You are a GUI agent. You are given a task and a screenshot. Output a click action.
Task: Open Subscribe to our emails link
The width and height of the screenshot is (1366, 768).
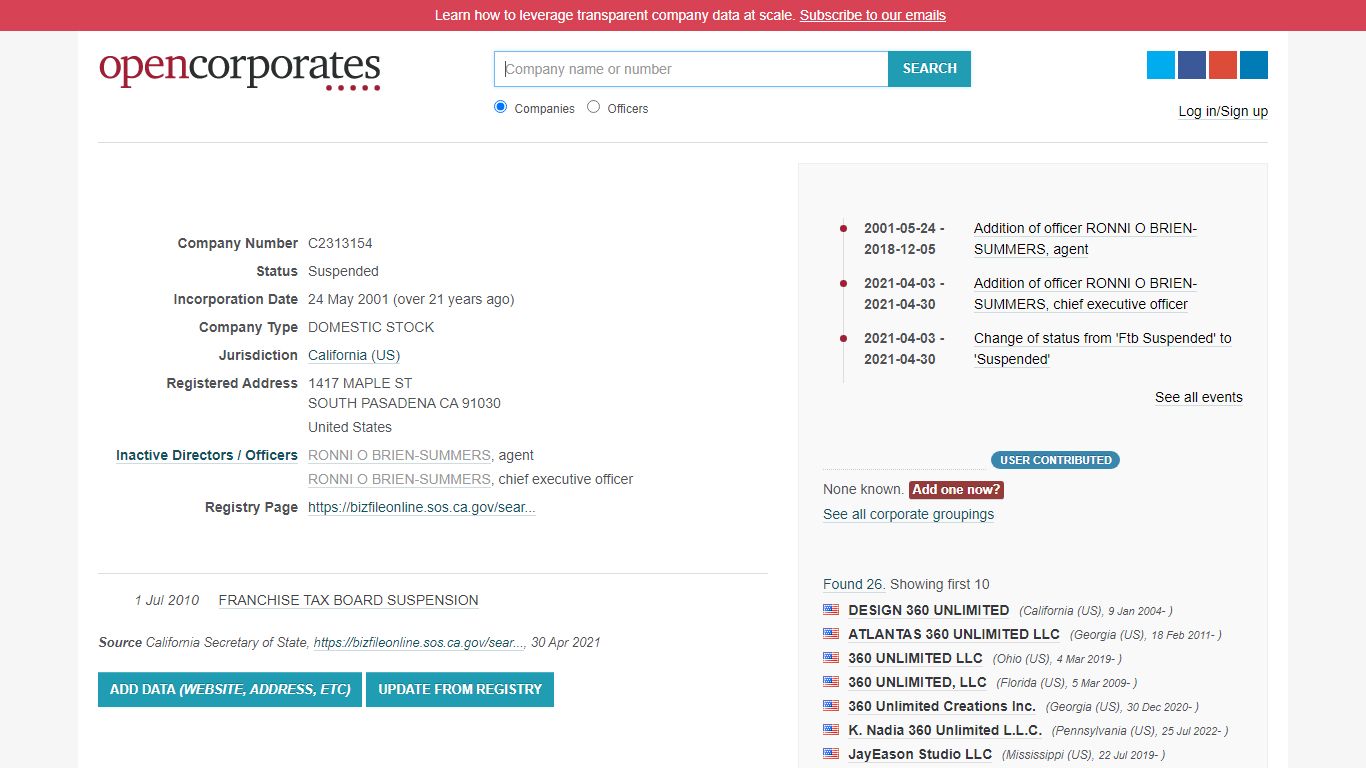873,15
